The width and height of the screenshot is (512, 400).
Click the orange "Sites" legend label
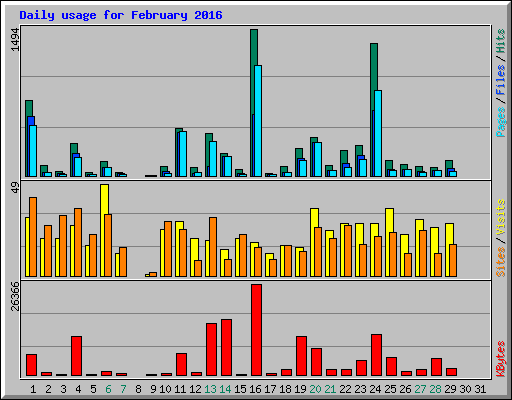click(x=500, y=262)
